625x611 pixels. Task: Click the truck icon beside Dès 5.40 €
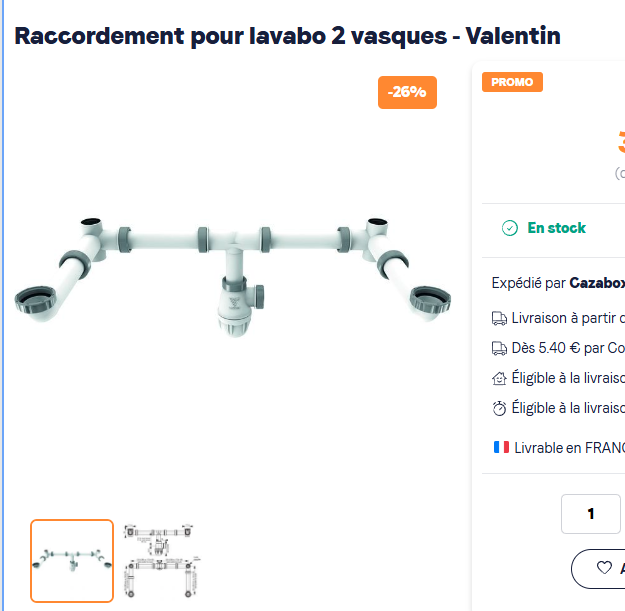coord(499,348)
